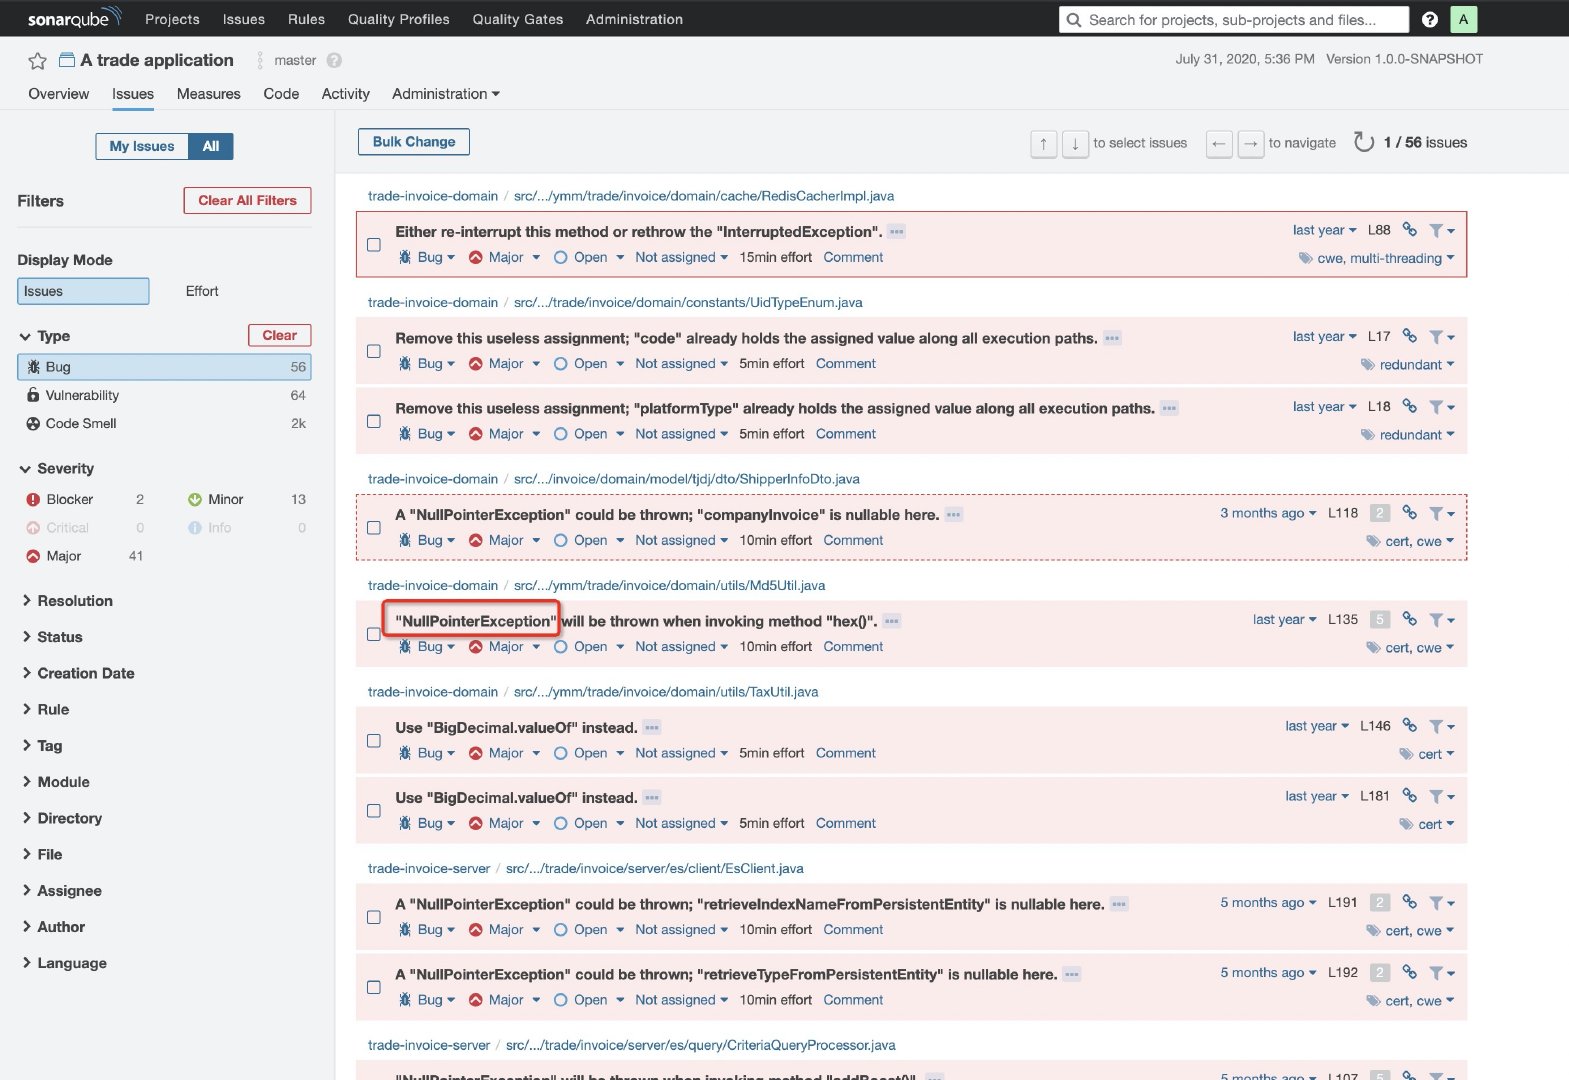Switch to My Issues
The image size is (1569, 1080).
pyautogui.click(x=142, y=146)
